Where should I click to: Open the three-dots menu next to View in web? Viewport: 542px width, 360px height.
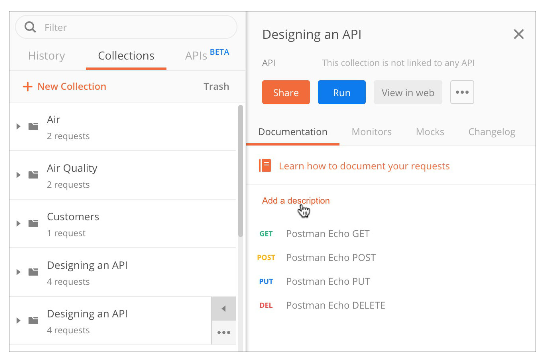(x=462, y=92)
